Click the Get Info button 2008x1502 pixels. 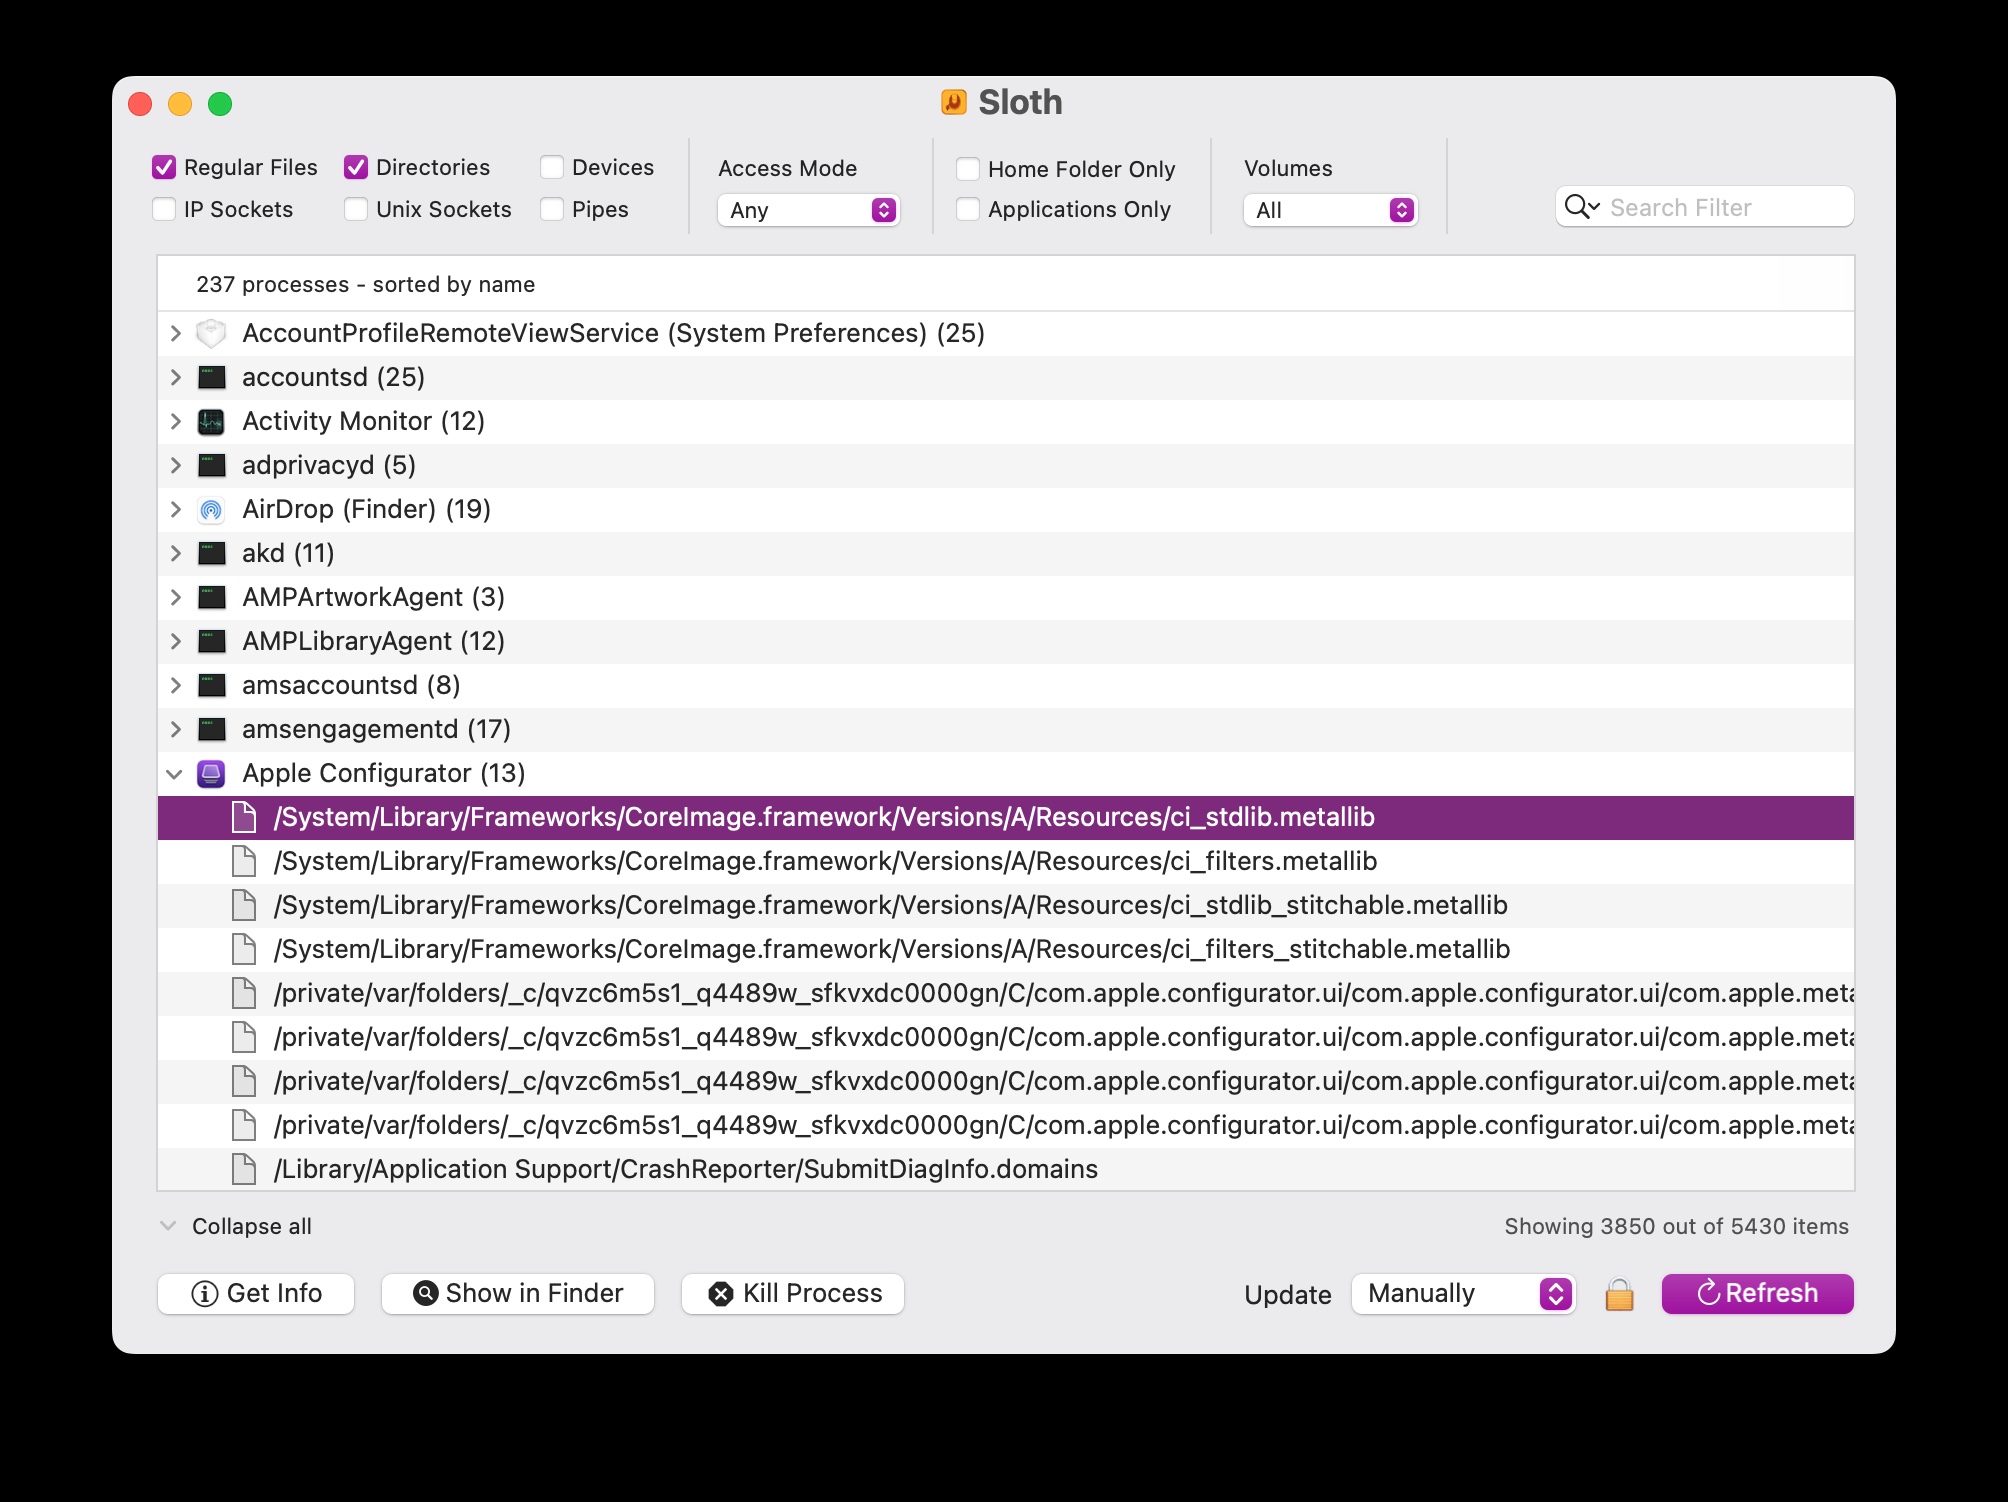coord(256,1294)
